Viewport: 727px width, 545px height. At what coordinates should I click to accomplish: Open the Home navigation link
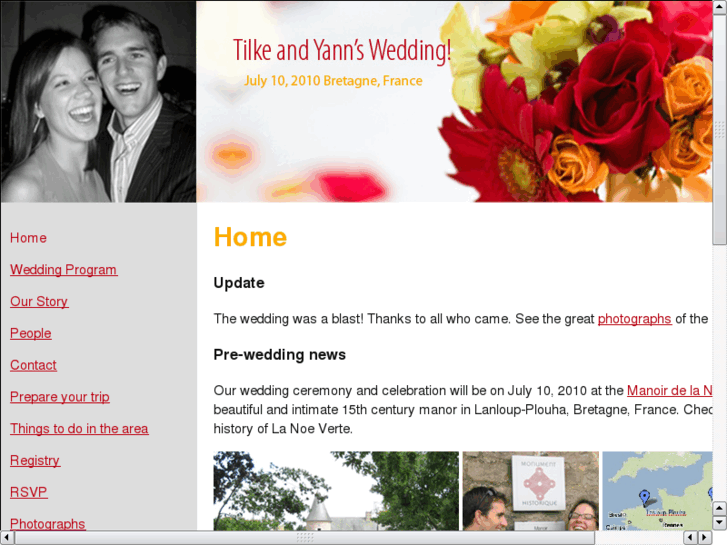point(28,238)
